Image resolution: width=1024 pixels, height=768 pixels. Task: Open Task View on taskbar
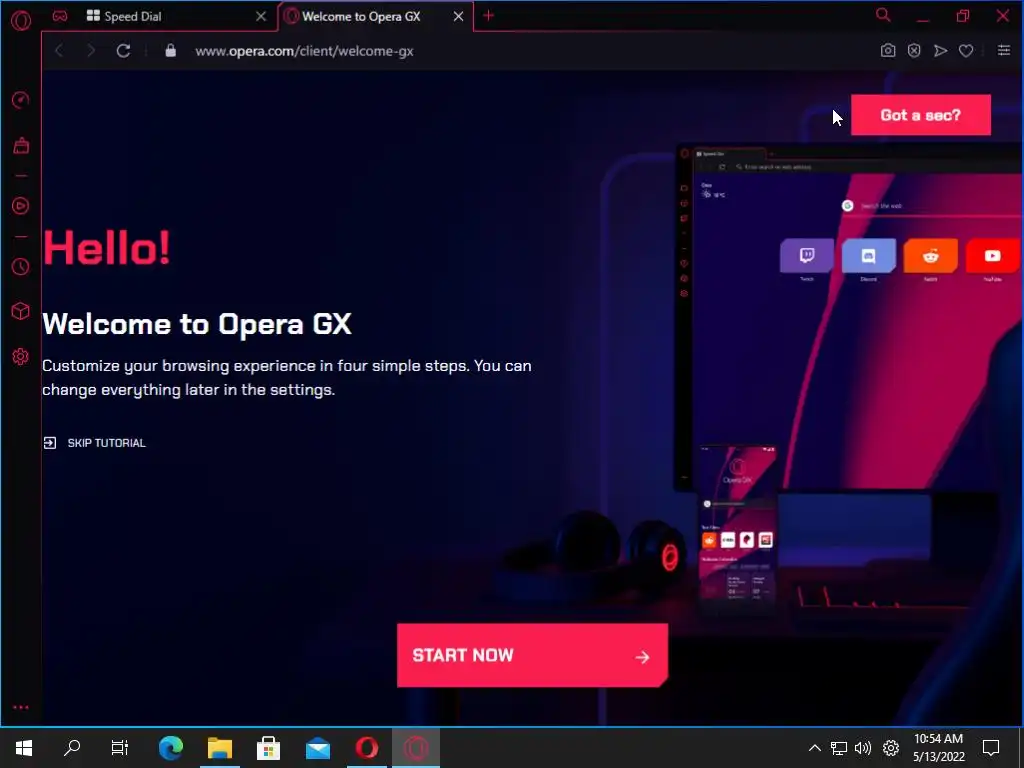[120, 748]
